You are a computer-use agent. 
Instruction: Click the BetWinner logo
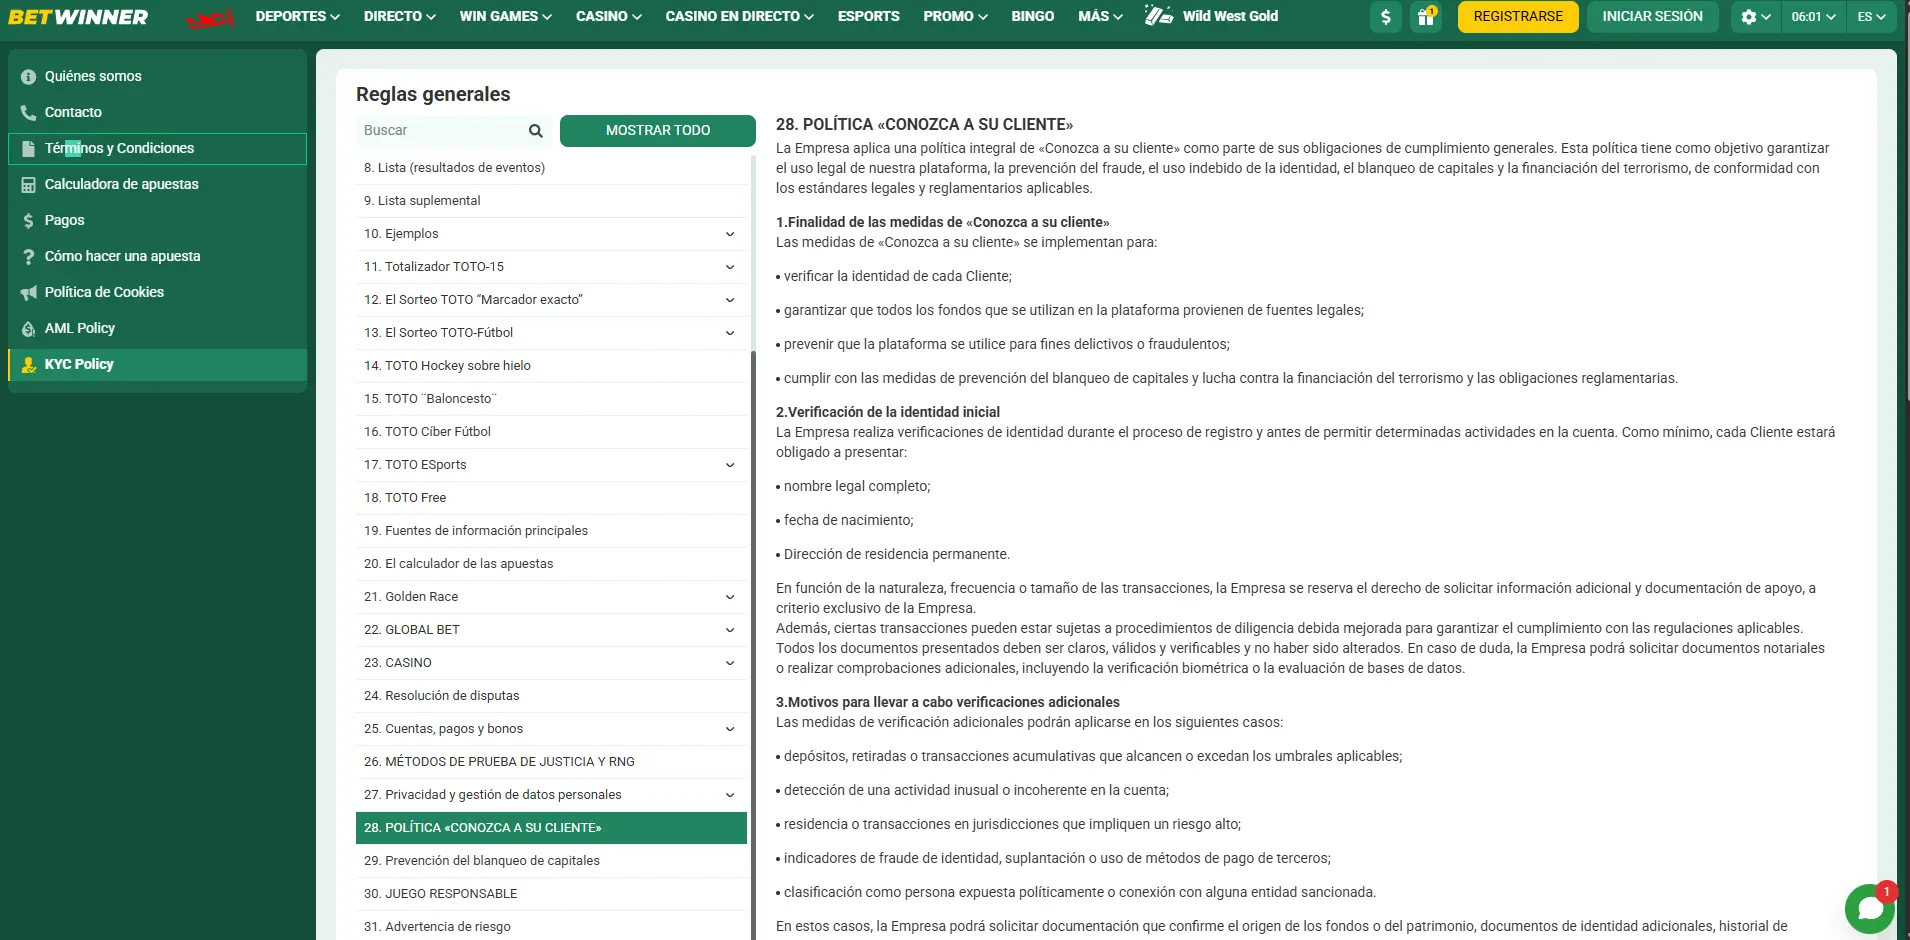(78, 17)
